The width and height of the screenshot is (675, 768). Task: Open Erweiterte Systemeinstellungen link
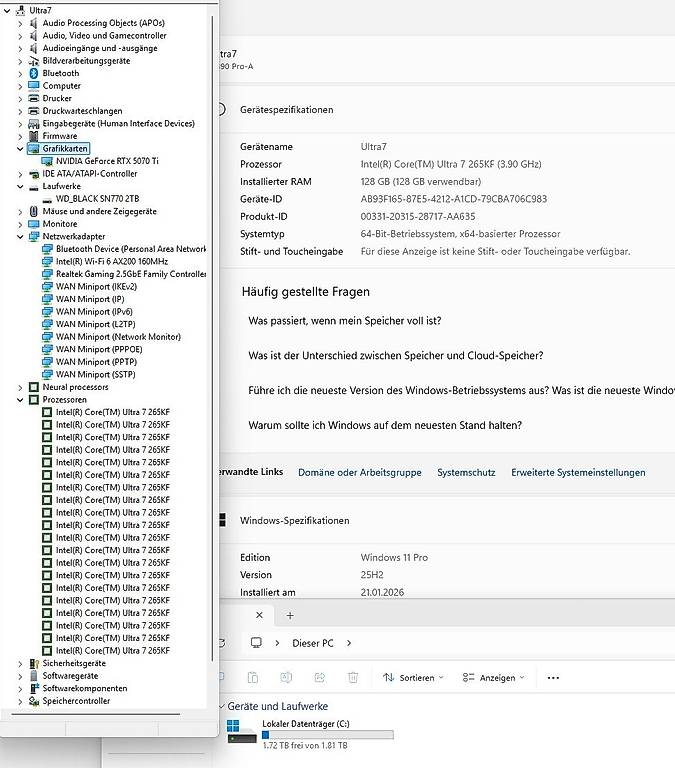[578, 472]
